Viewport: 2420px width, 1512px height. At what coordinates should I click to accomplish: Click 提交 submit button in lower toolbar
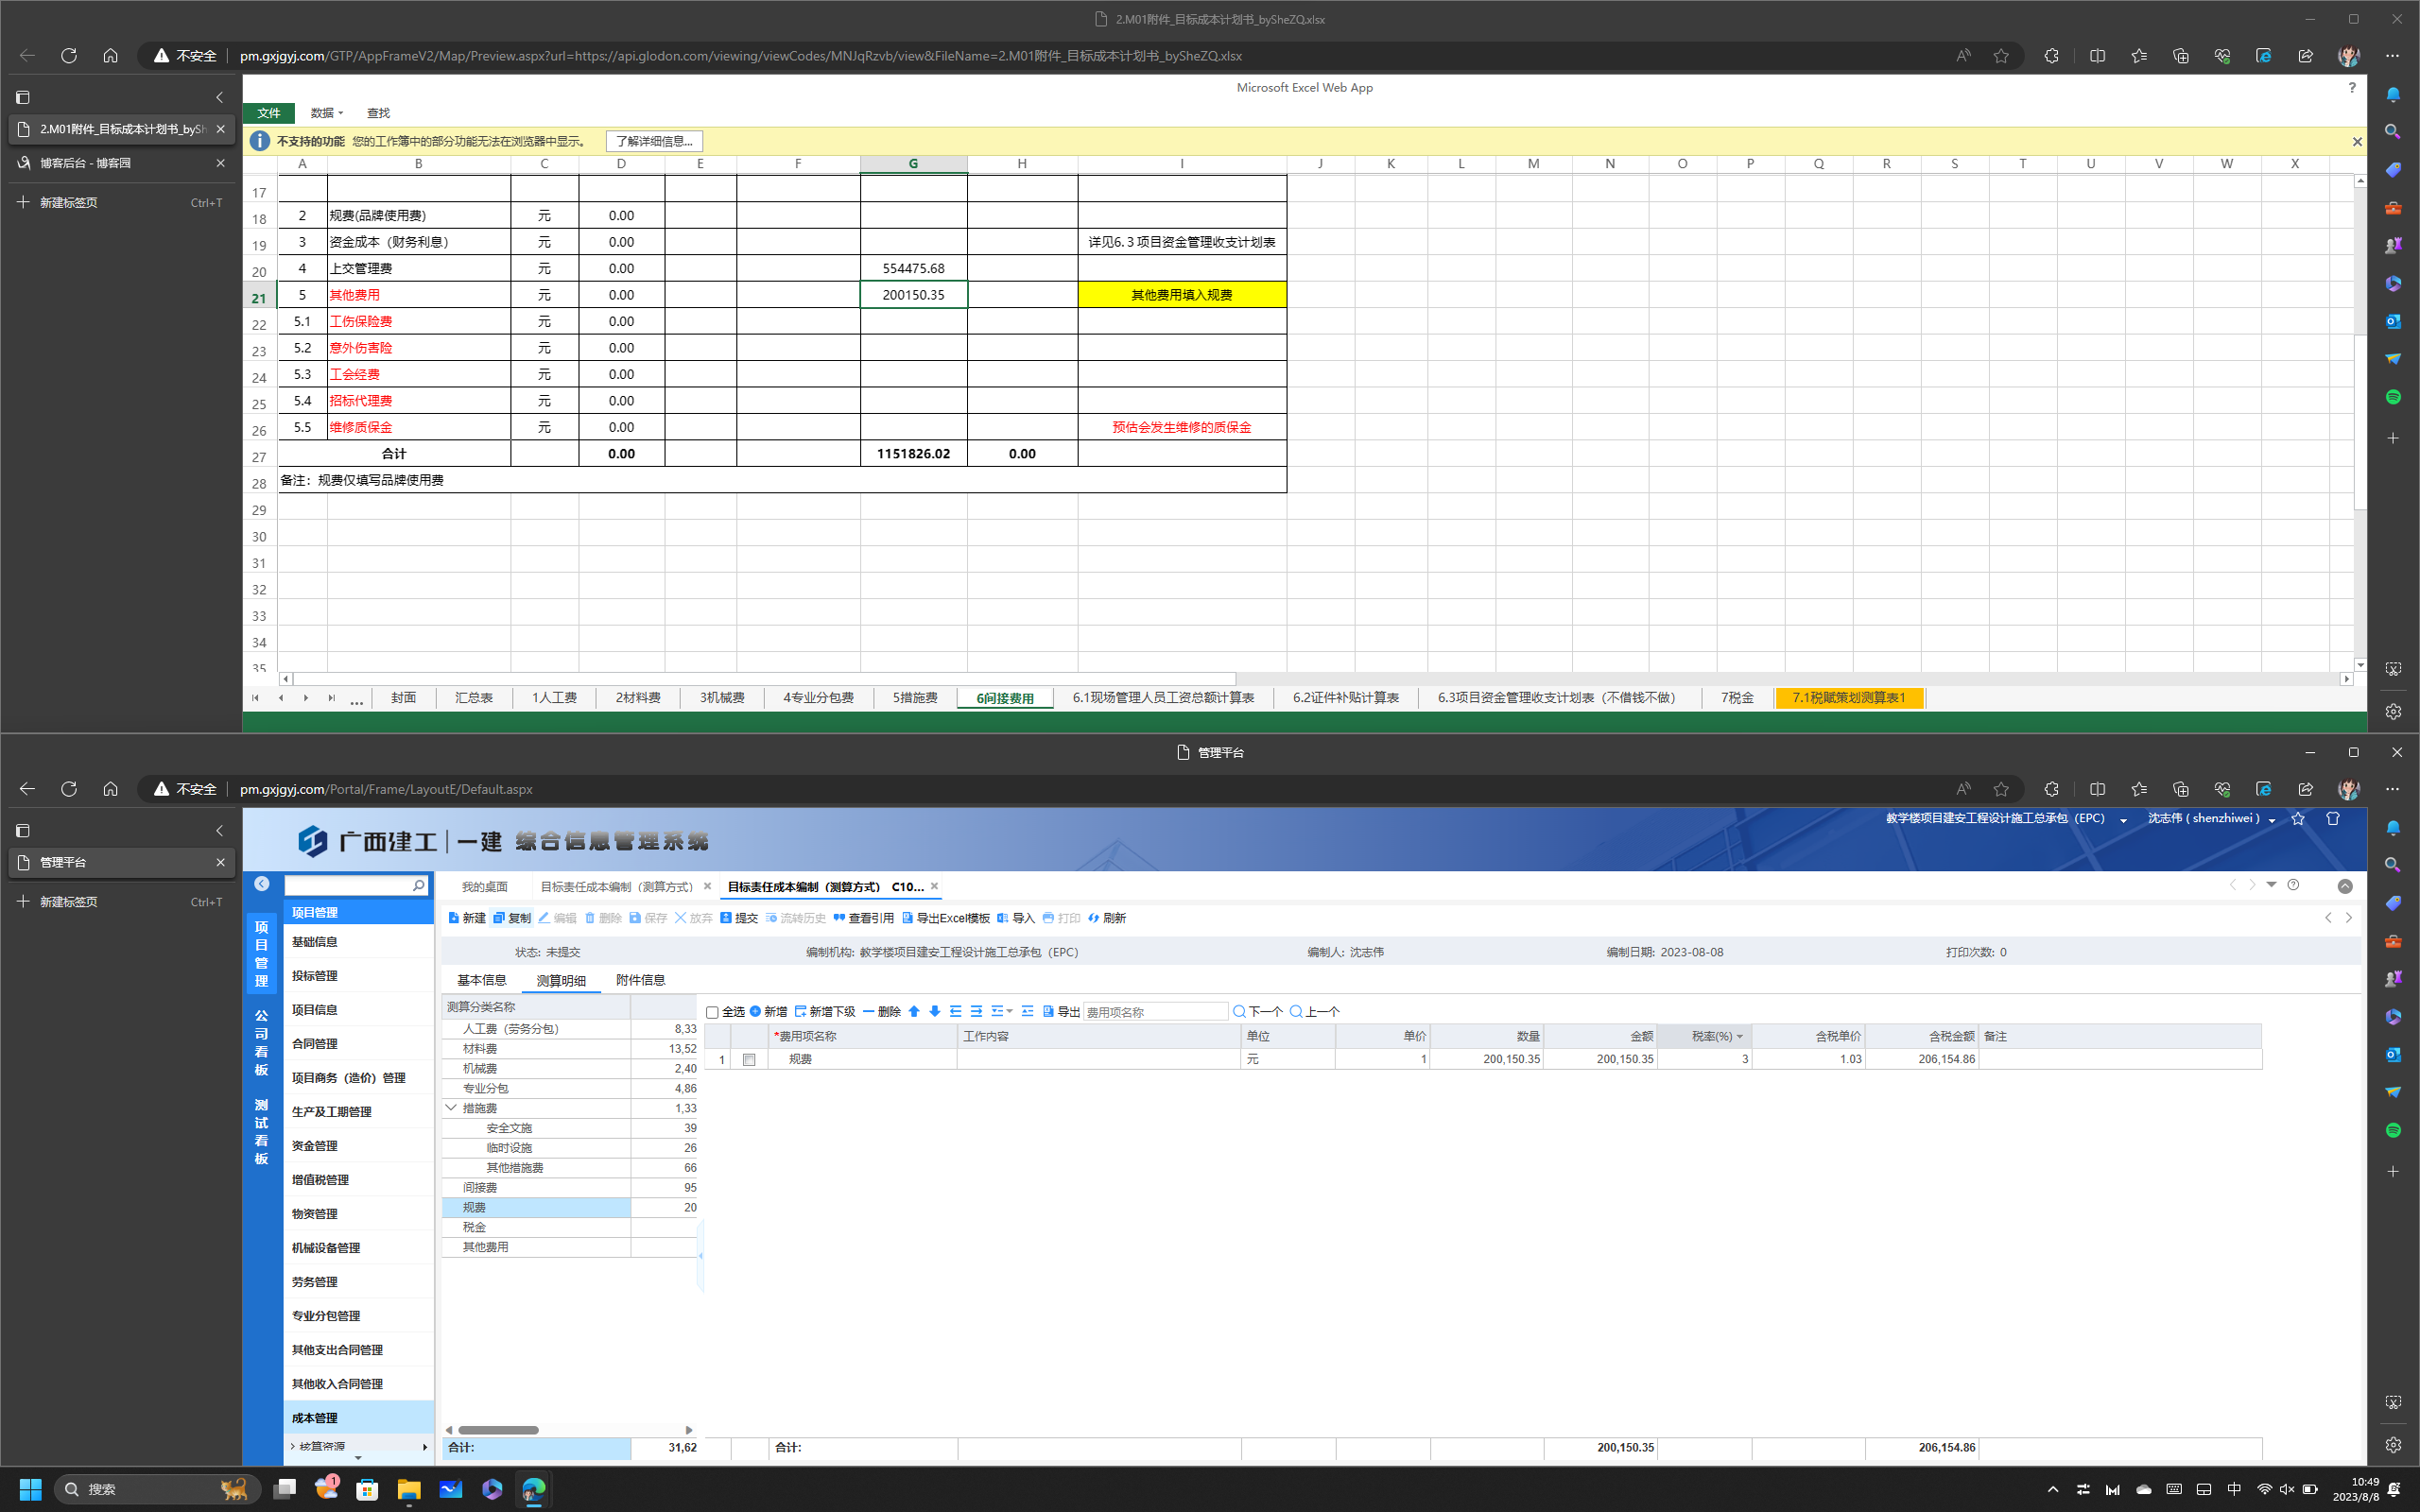pos(738,918)
